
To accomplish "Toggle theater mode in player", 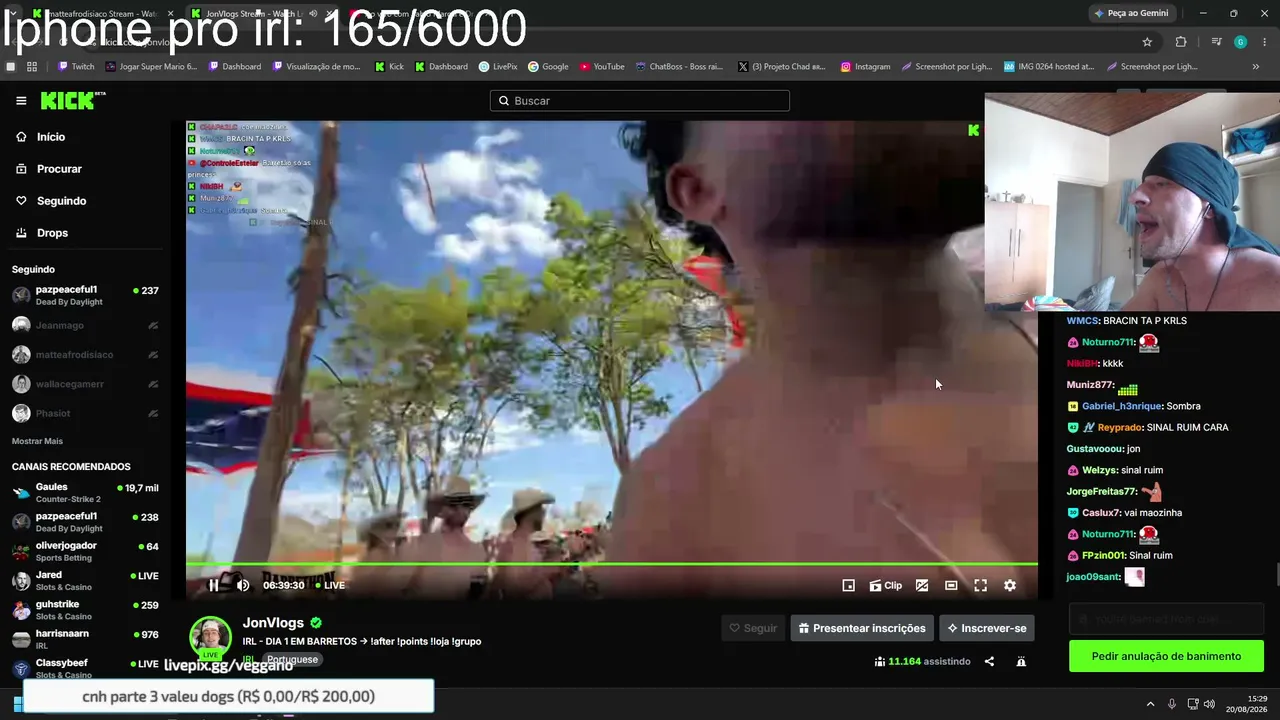I will [951, 586].
